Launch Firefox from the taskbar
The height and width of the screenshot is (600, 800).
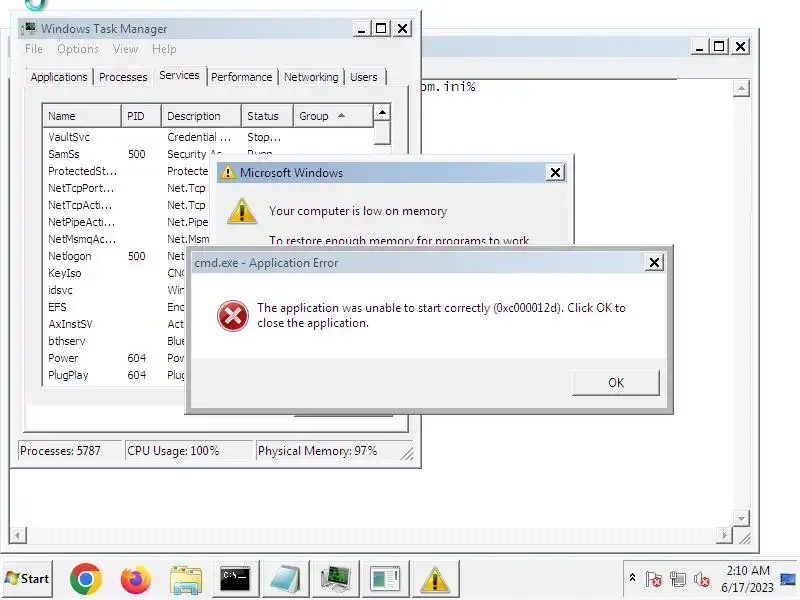[x=136, y=579]
